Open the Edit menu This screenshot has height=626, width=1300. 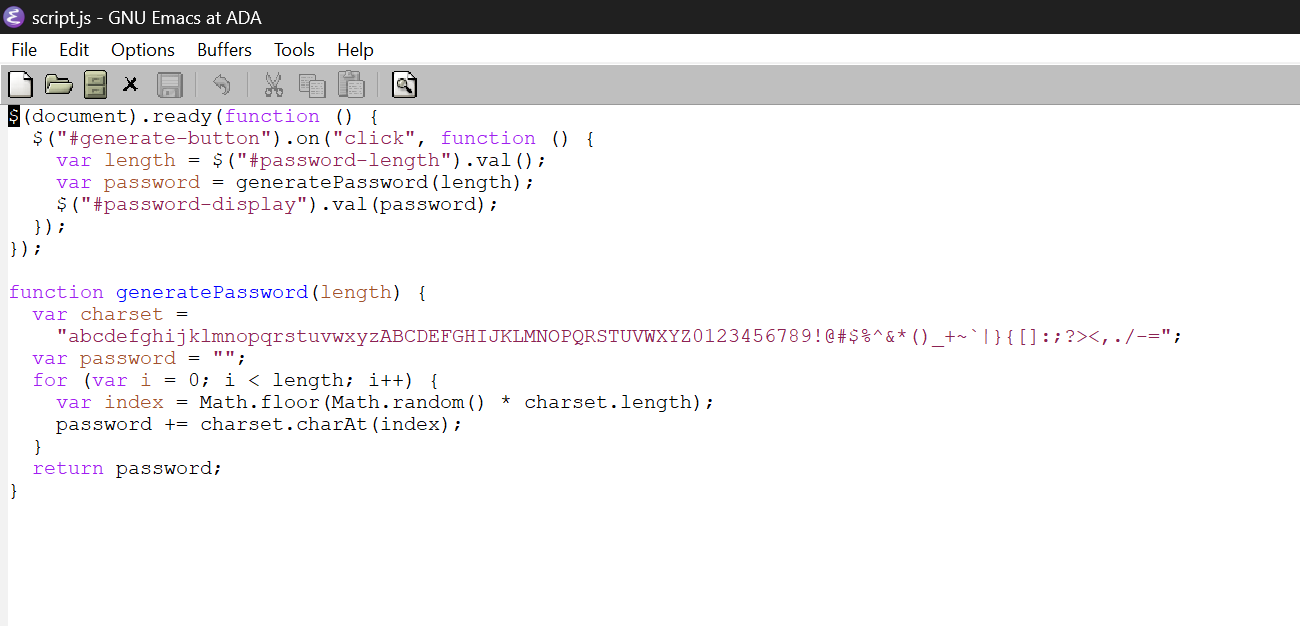pyautogui.click(x=73, y=49)
